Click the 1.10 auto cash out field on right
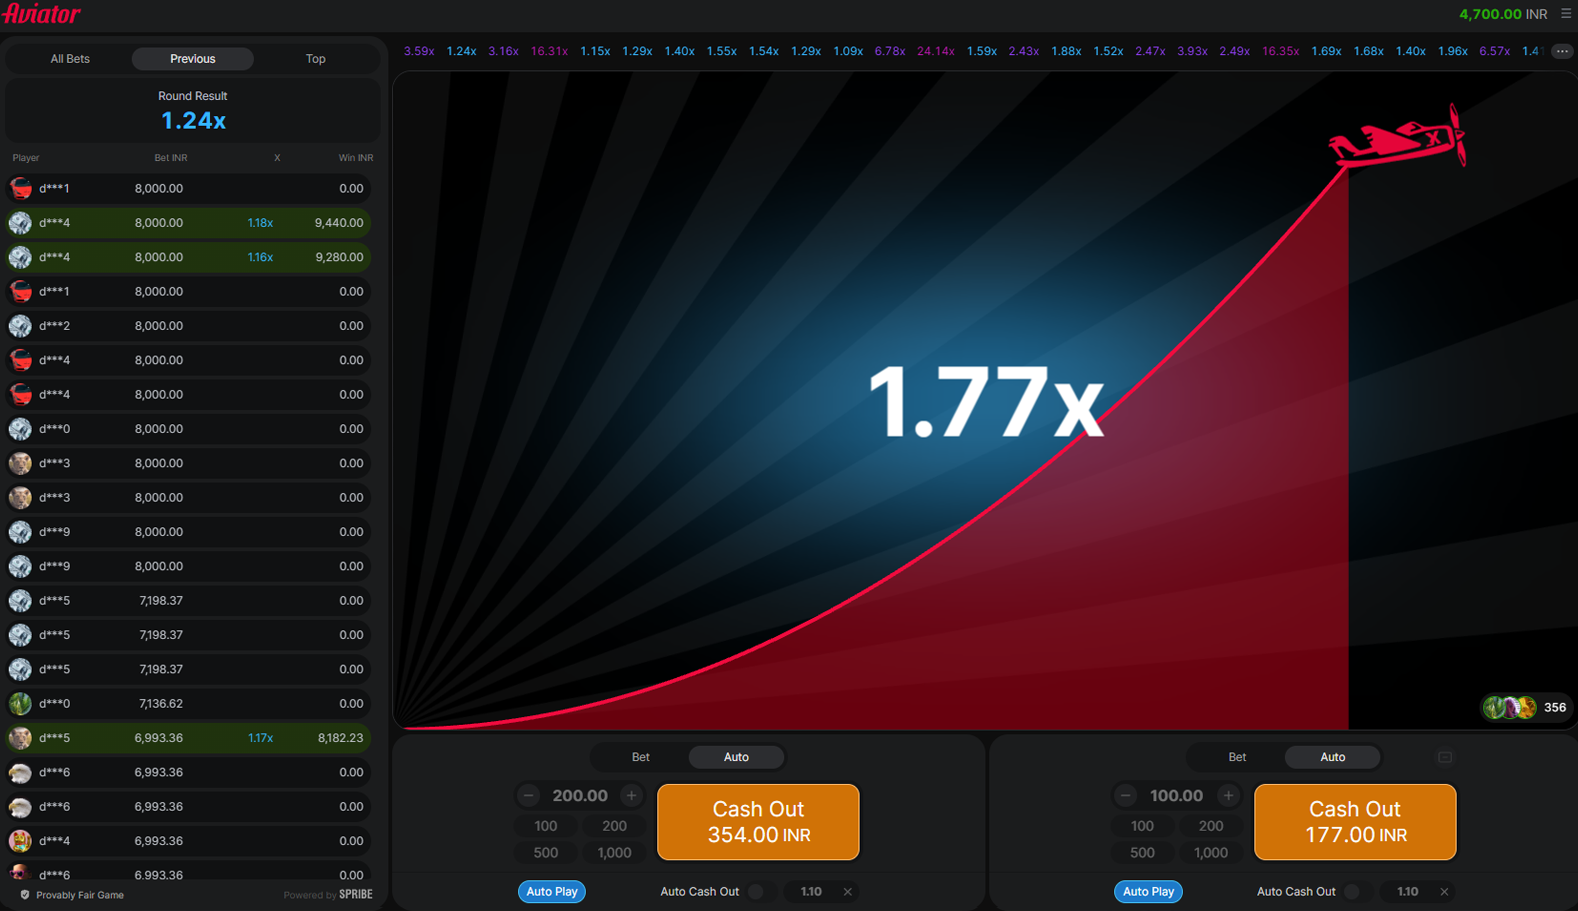This screenshot has width=1578, height=911. (x=1407, y=892)
